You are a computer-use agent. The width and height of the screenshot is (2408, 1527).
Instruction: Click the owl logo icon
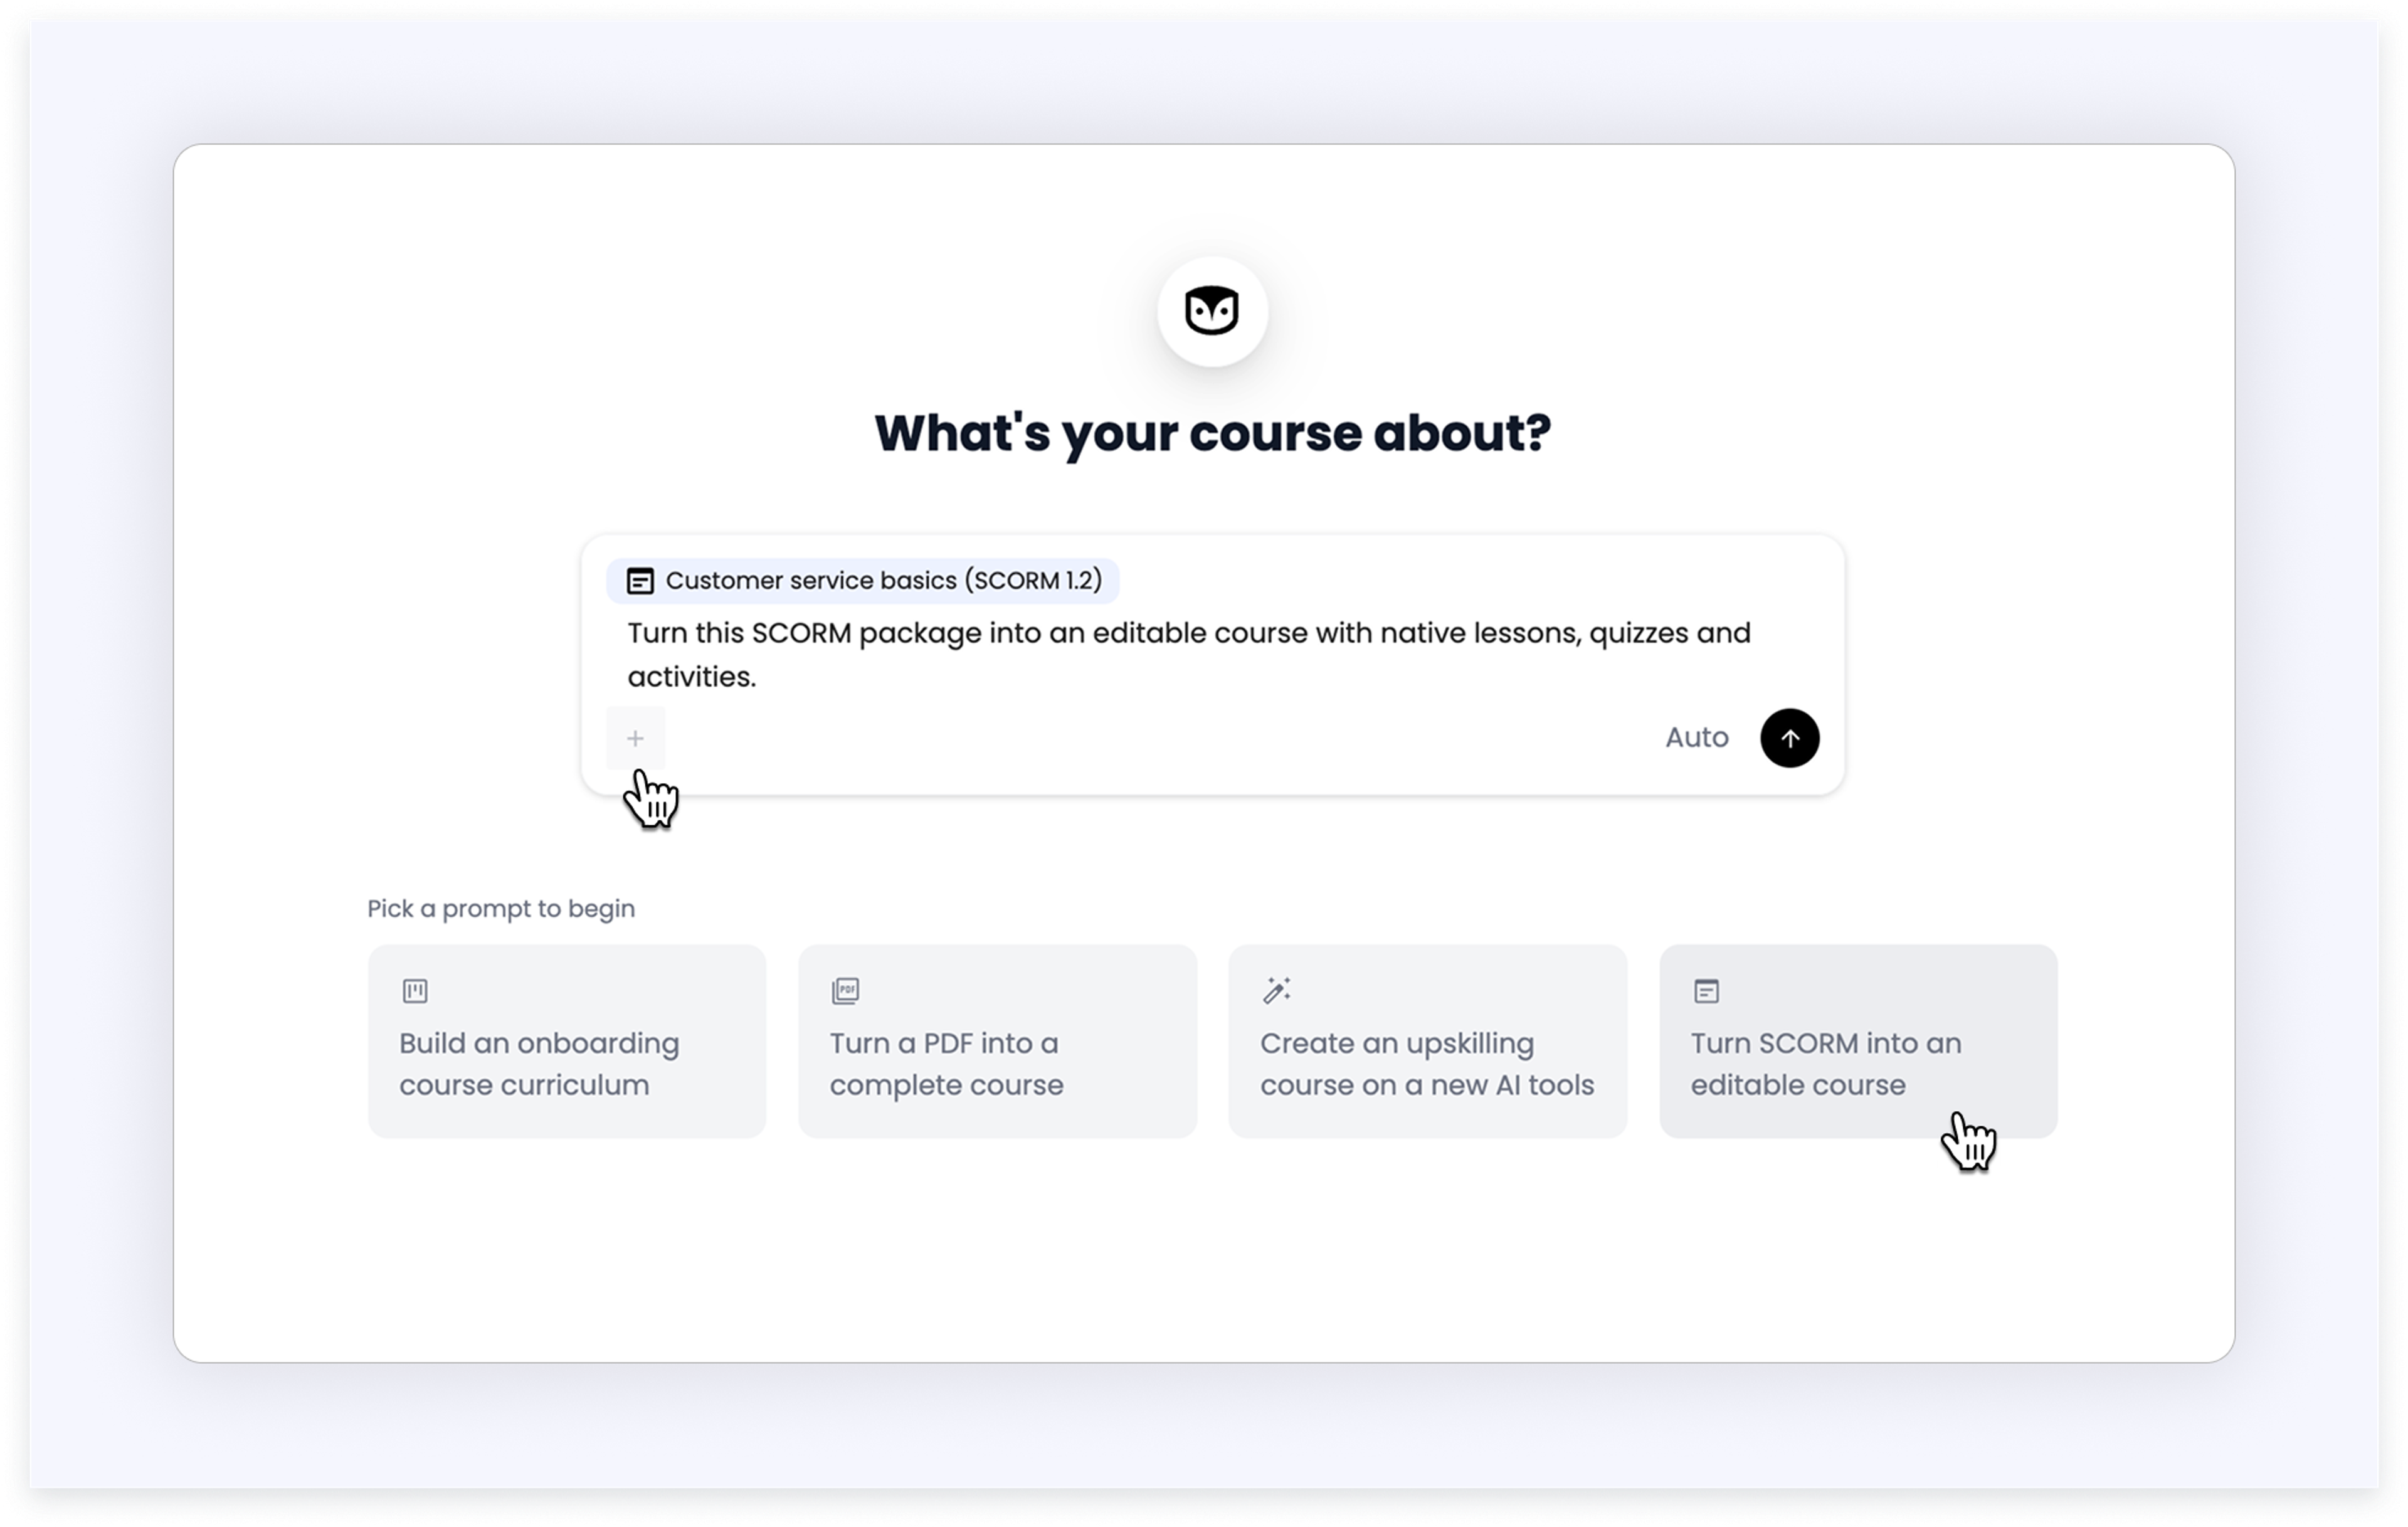(x=1211, y=311)
